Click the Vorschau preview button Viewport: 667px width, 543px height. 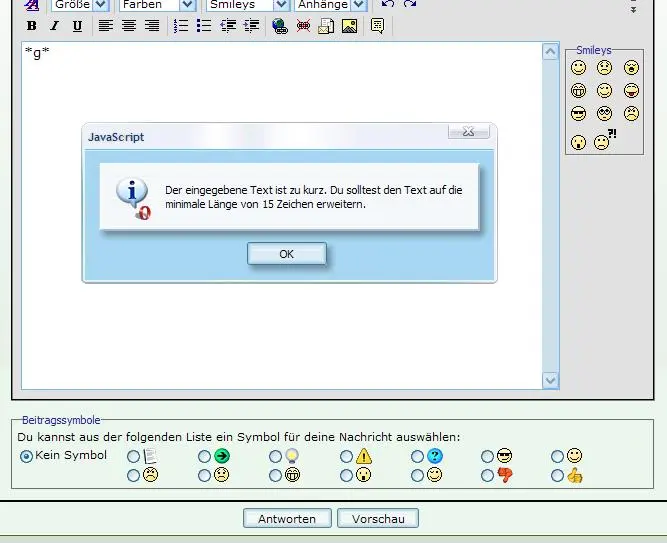[x=377, y=518]
